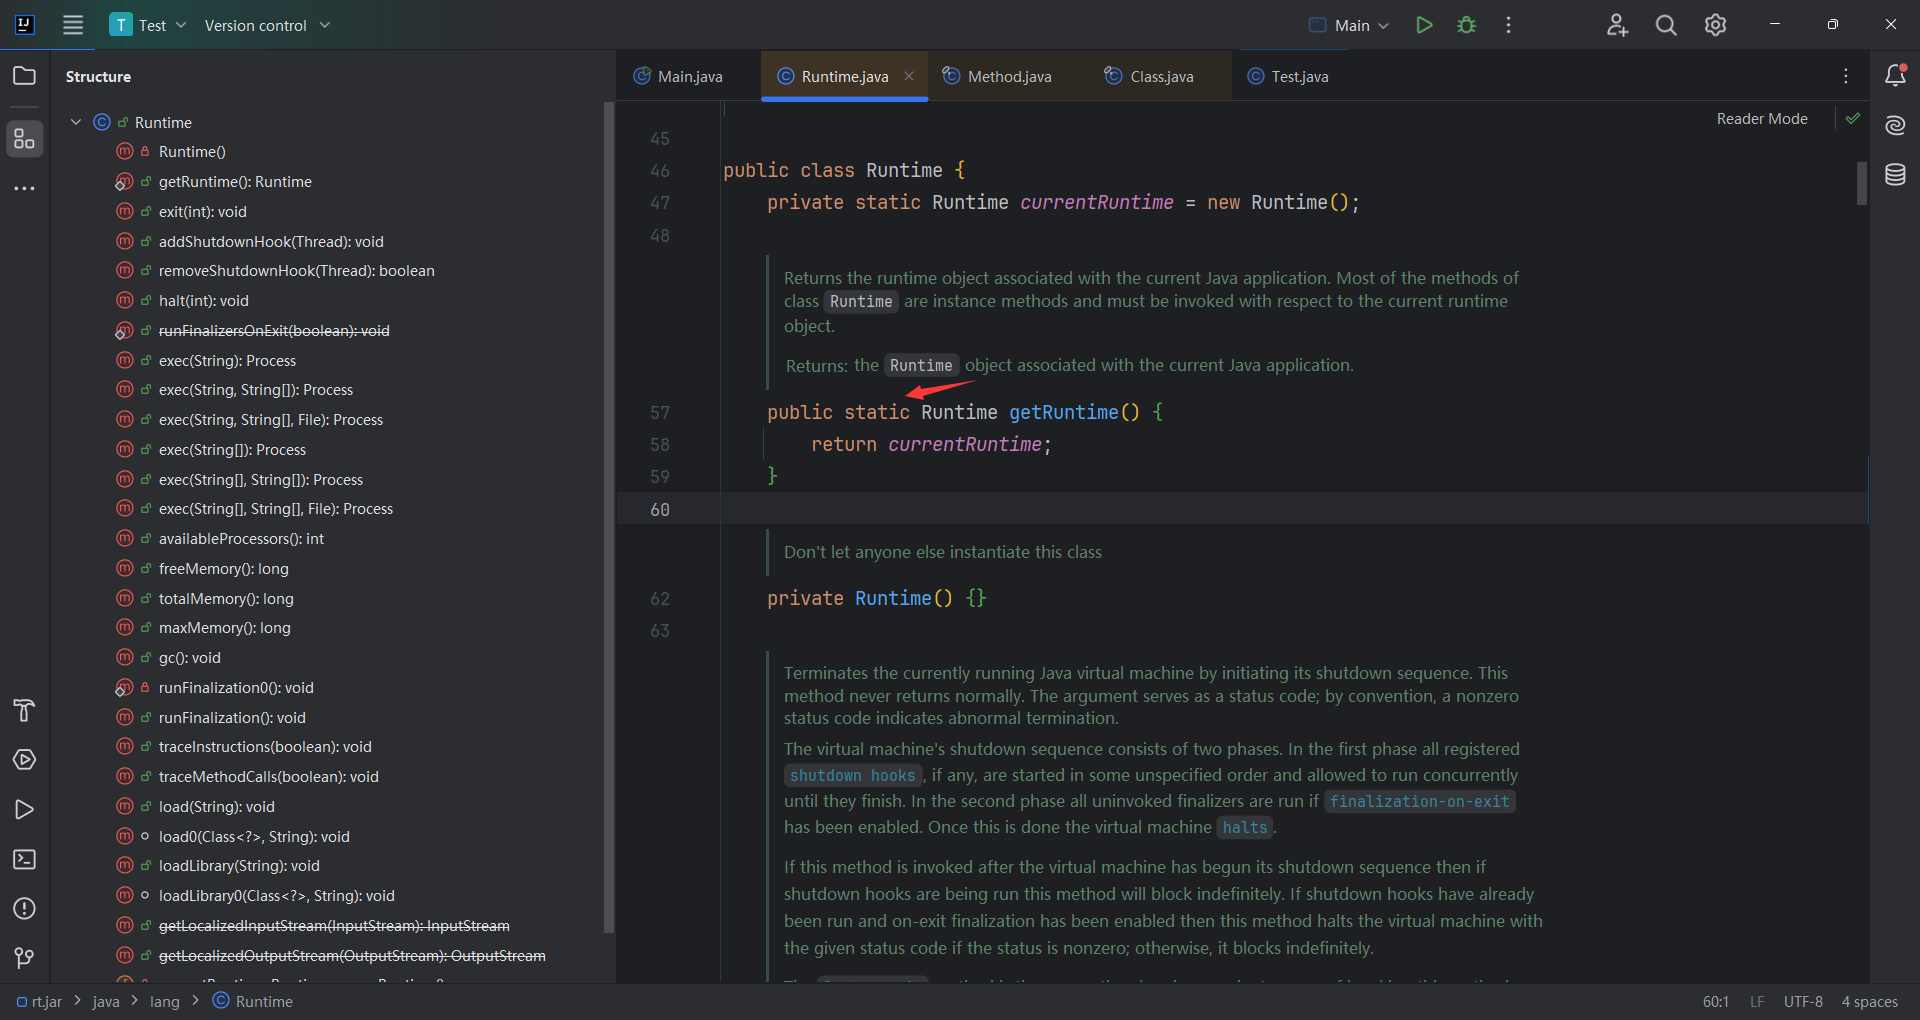Open the Version control dropdown
This screenshot has width=1920, height=1020.
pos(267,25)
